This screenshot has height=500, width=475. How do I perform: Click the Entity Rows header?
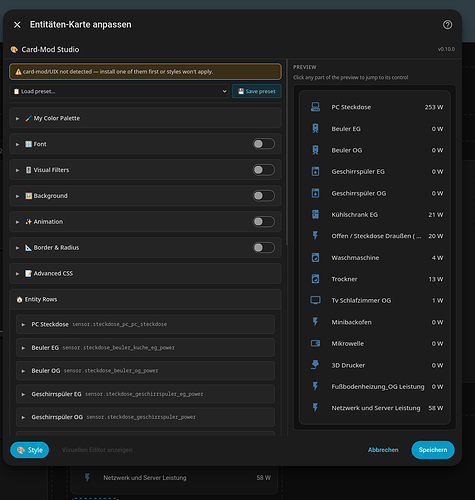(x=145, y=299)
